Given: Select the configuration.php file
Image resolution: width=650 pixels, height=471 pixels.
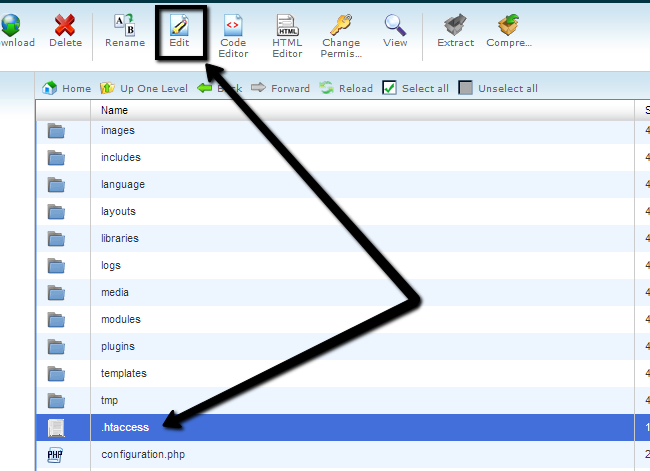Looking at the screenshot, I should coord(143,455).
